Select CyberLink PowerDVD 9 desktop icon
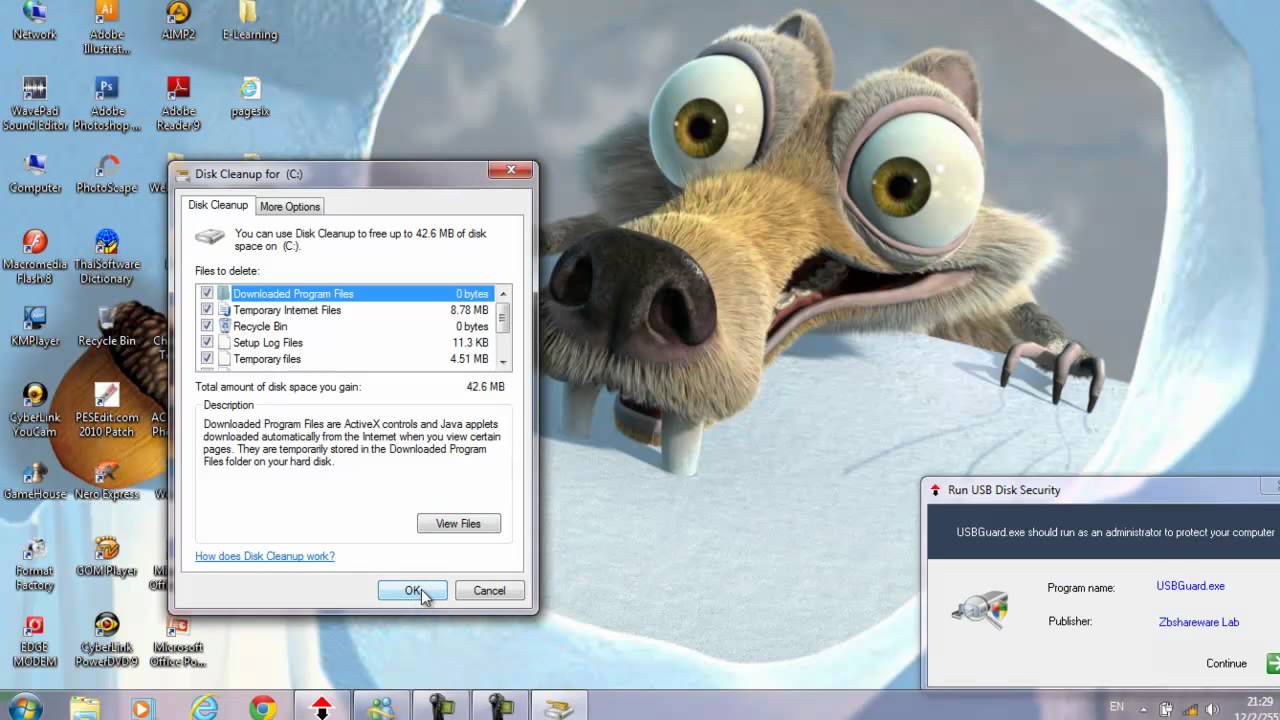The width and height of the screenshot is (1280, 720). 107,640
